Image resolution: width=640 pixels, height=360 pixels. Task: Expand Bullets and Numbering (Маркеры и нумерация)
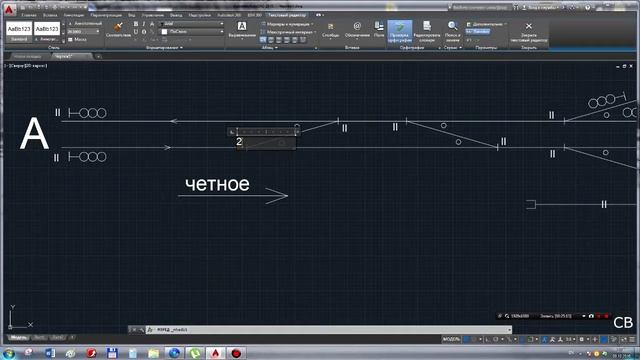[287, 24]
